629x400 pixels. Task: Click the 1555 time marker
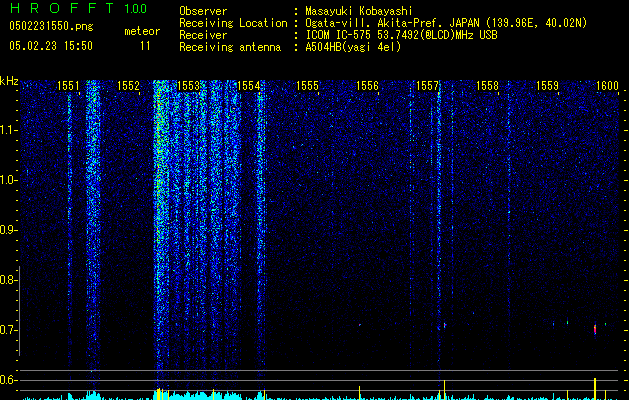coord(308,86)
